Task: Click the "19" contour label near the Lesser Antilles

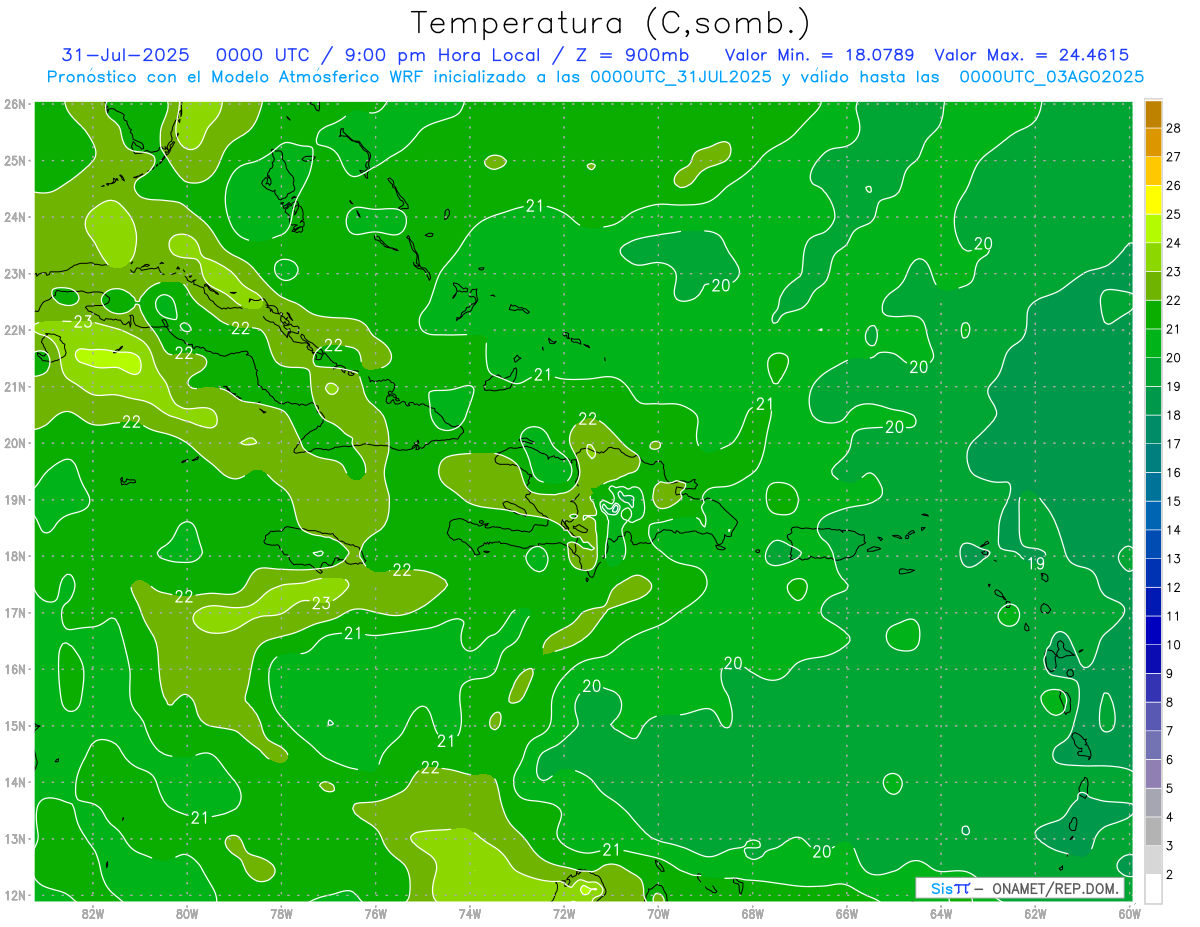Action: (x=1036, y=564)
